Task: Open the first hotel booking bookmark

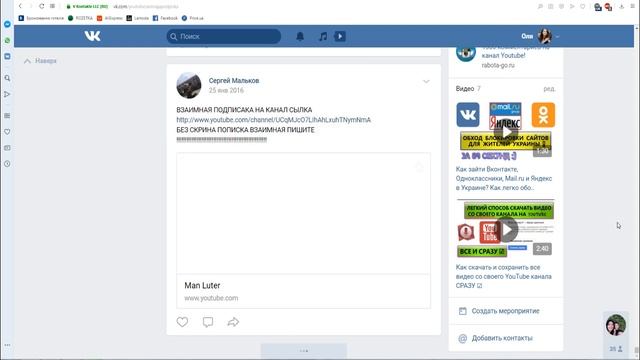Action: pyautogui.click(x=41, y=18)
